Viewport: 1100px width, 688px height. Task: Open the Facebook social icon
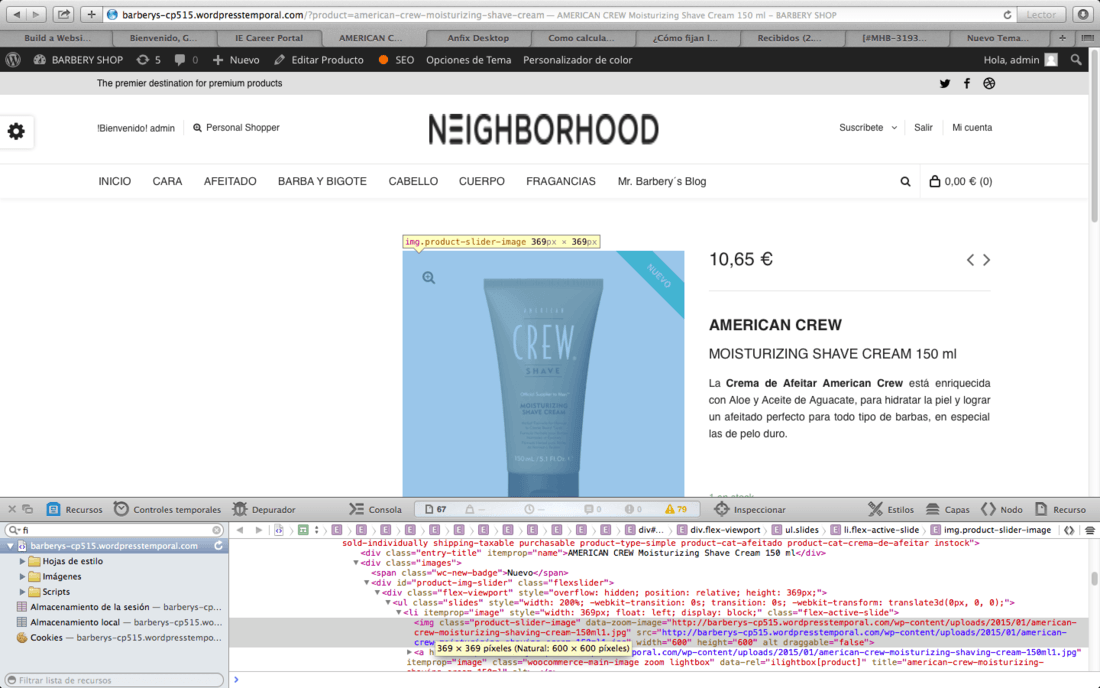click(967, 83)
